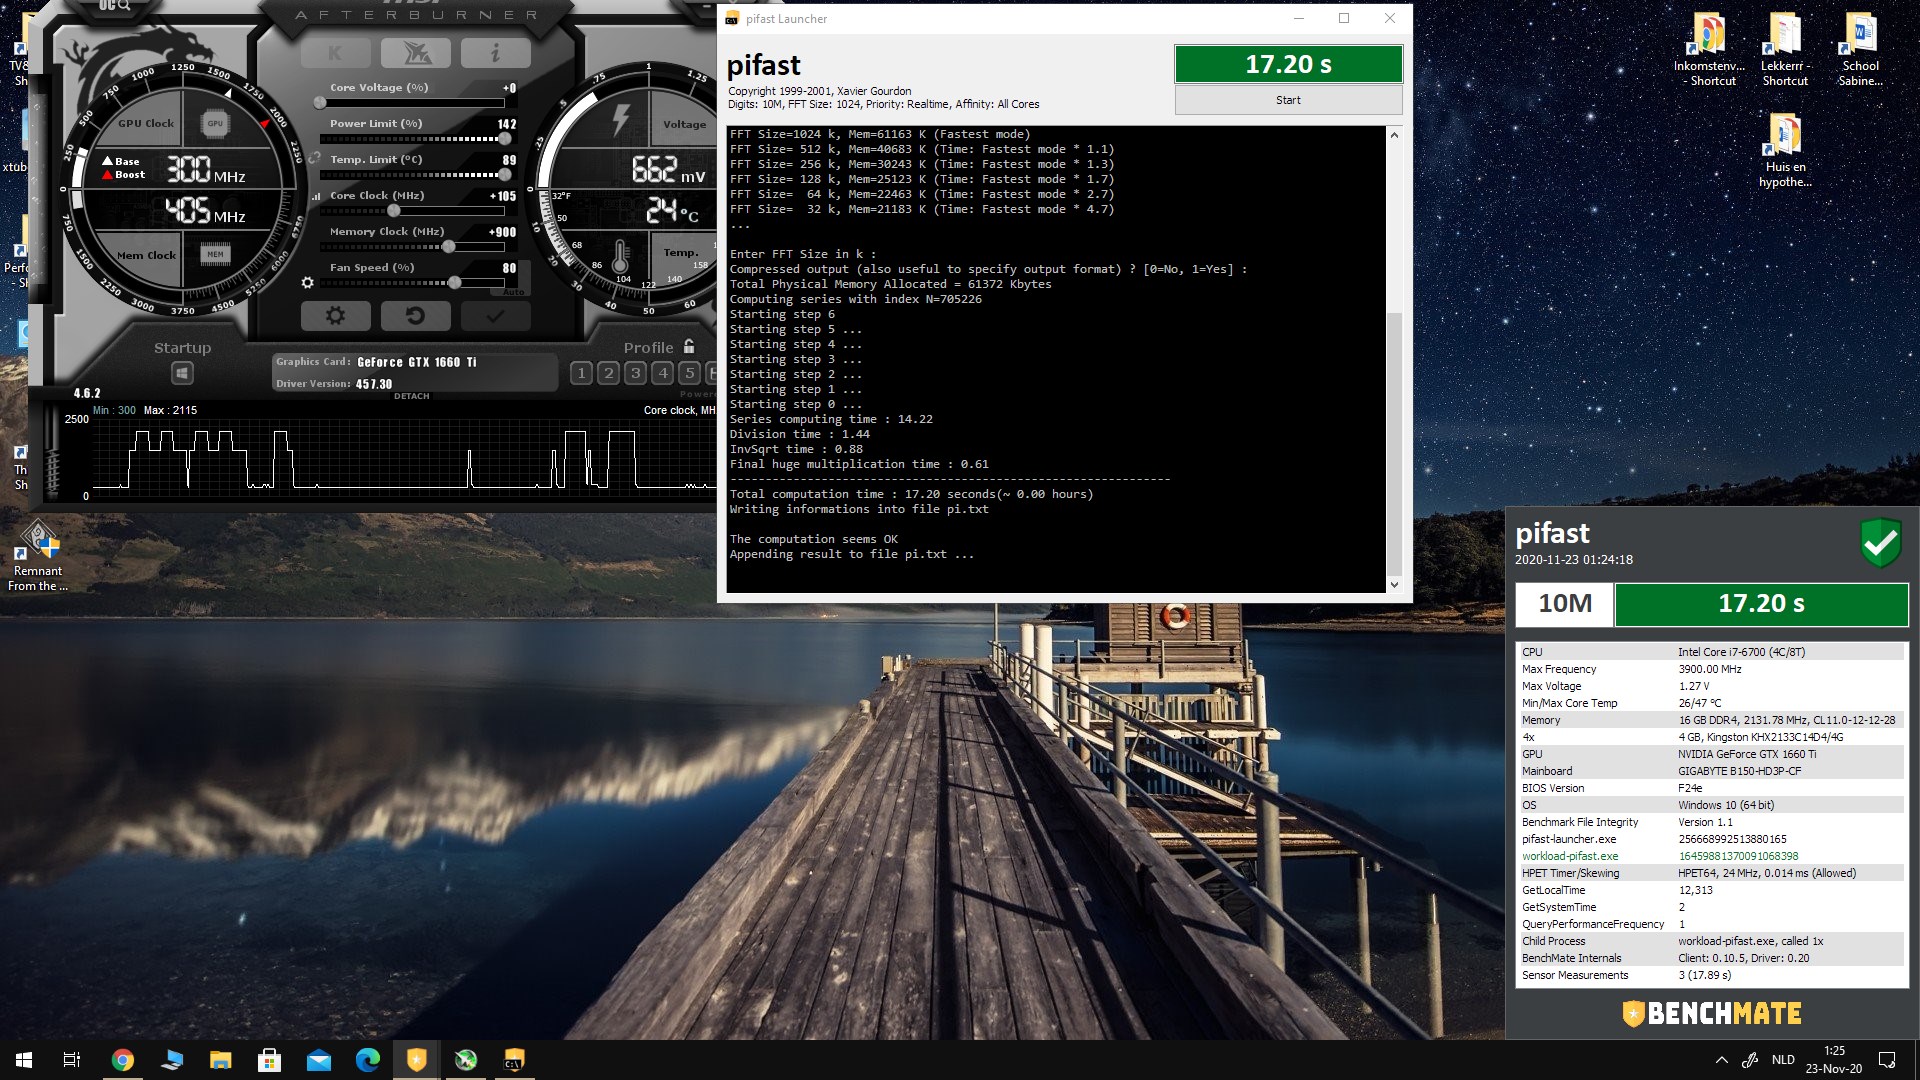Open Inkomstenv... Shortcut on desktop

[1709, 50]
